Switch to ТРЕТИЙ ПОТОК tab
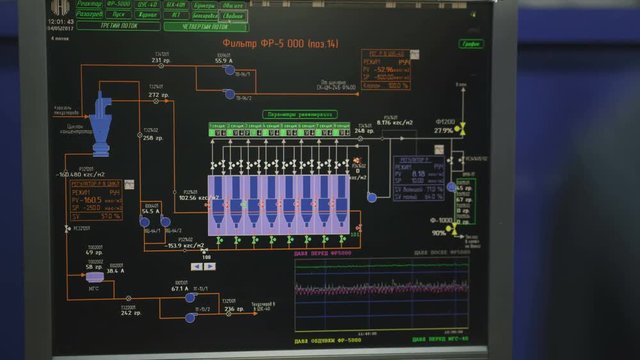Viewport: 640px width, 360px height. [x=119, y=26]
